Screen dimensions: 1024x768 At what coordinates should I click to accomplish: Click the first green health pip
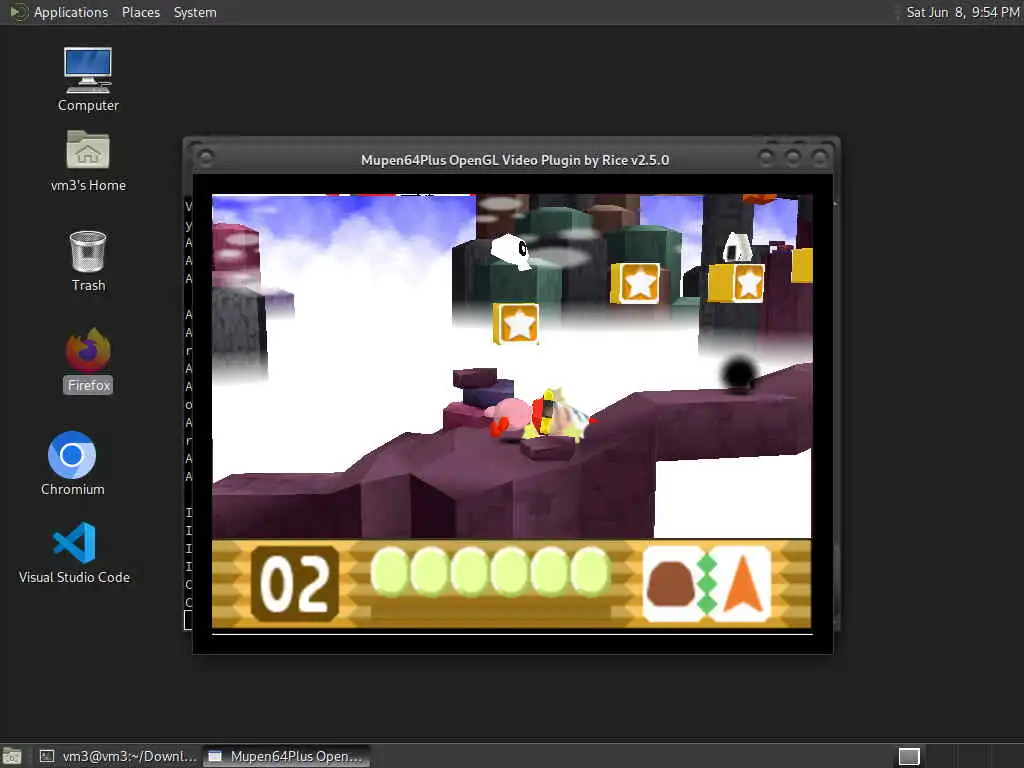[x=390, y=571]
